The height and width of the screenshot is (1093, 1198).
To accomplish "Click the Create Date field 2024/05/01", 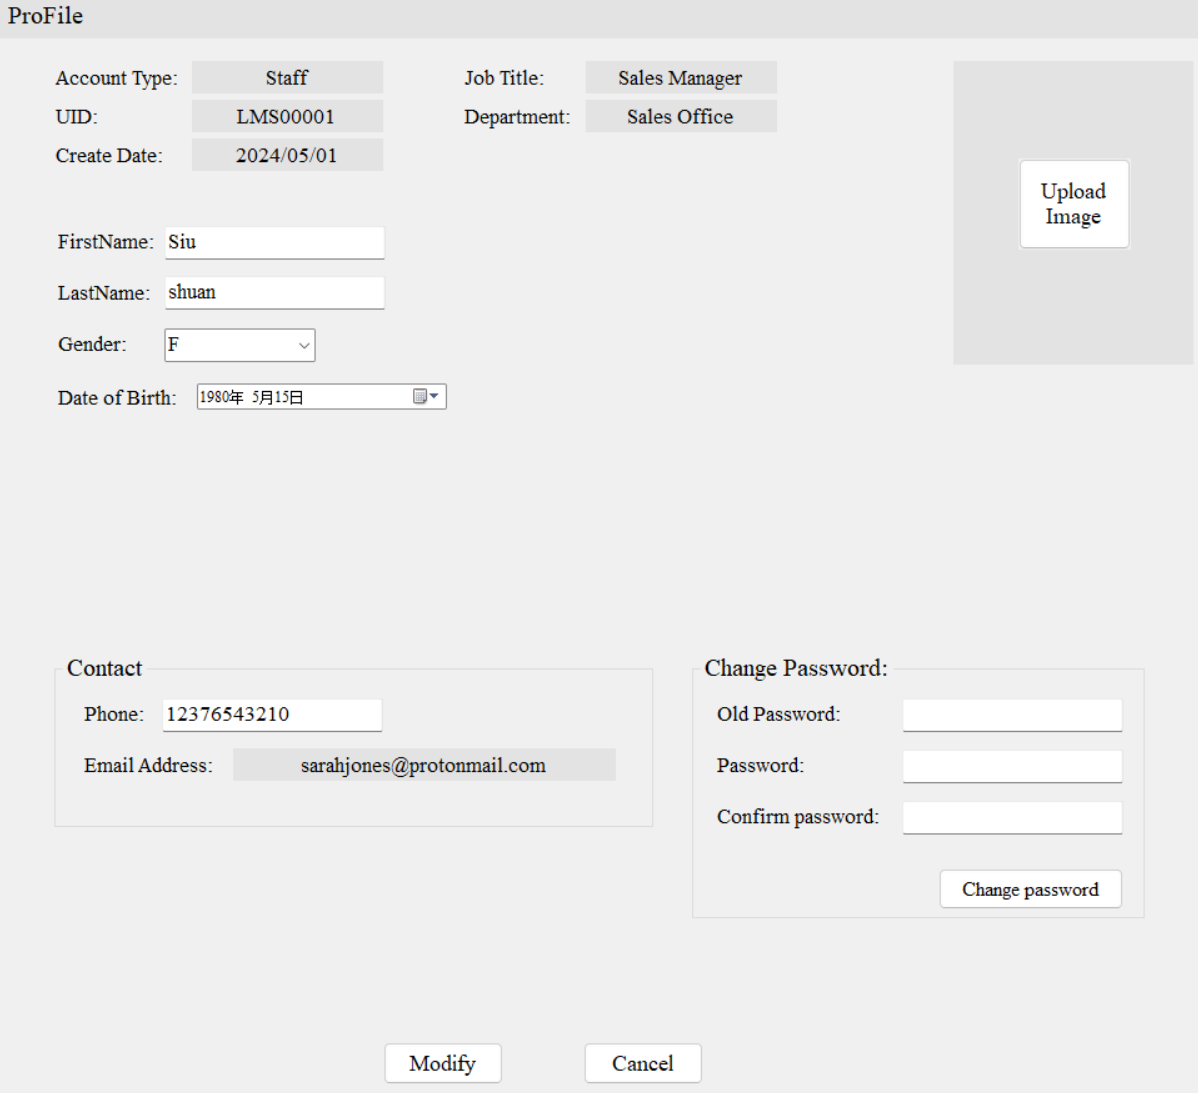I will pos(287,155).
